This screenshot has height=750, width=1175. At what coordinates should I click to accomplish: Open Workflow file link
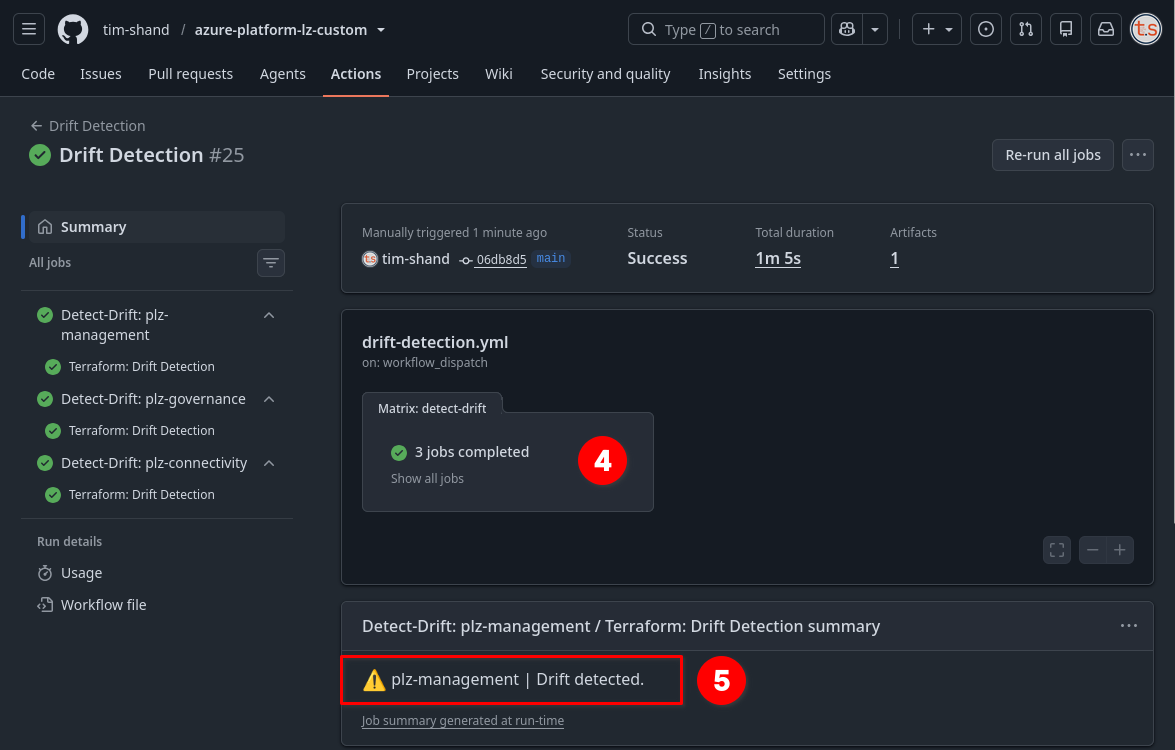pos(103,605)
